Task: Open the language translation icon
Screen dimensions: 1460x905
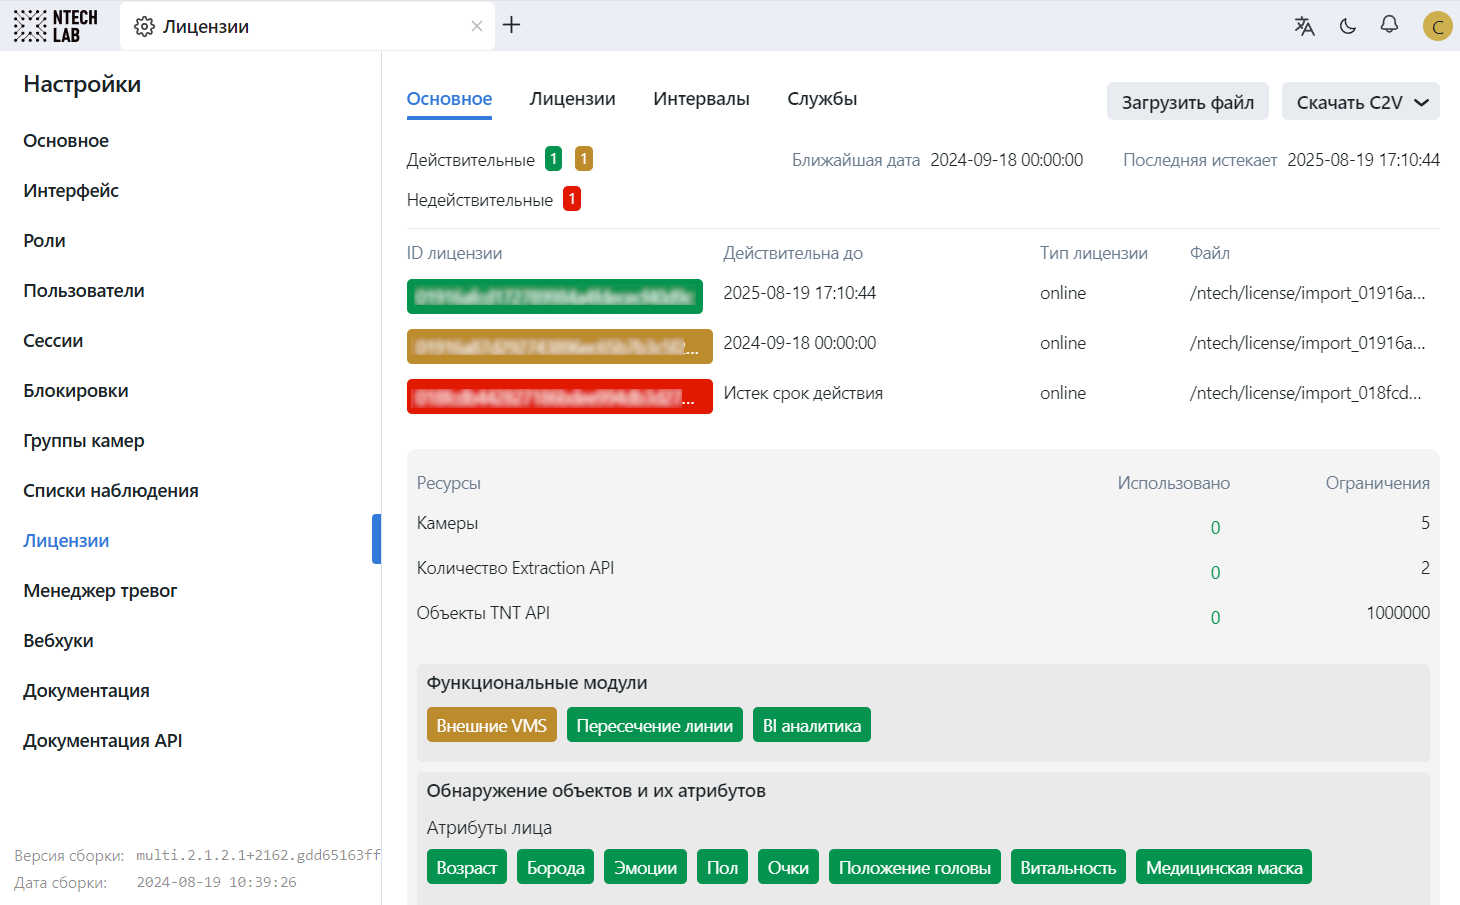Action: coord(1304,26)
